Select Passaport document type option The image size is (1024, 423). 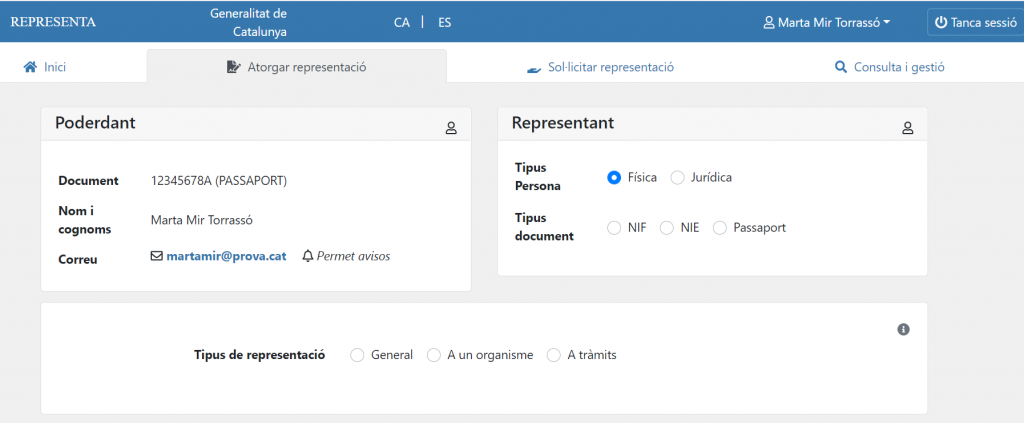tap(720, 228)
